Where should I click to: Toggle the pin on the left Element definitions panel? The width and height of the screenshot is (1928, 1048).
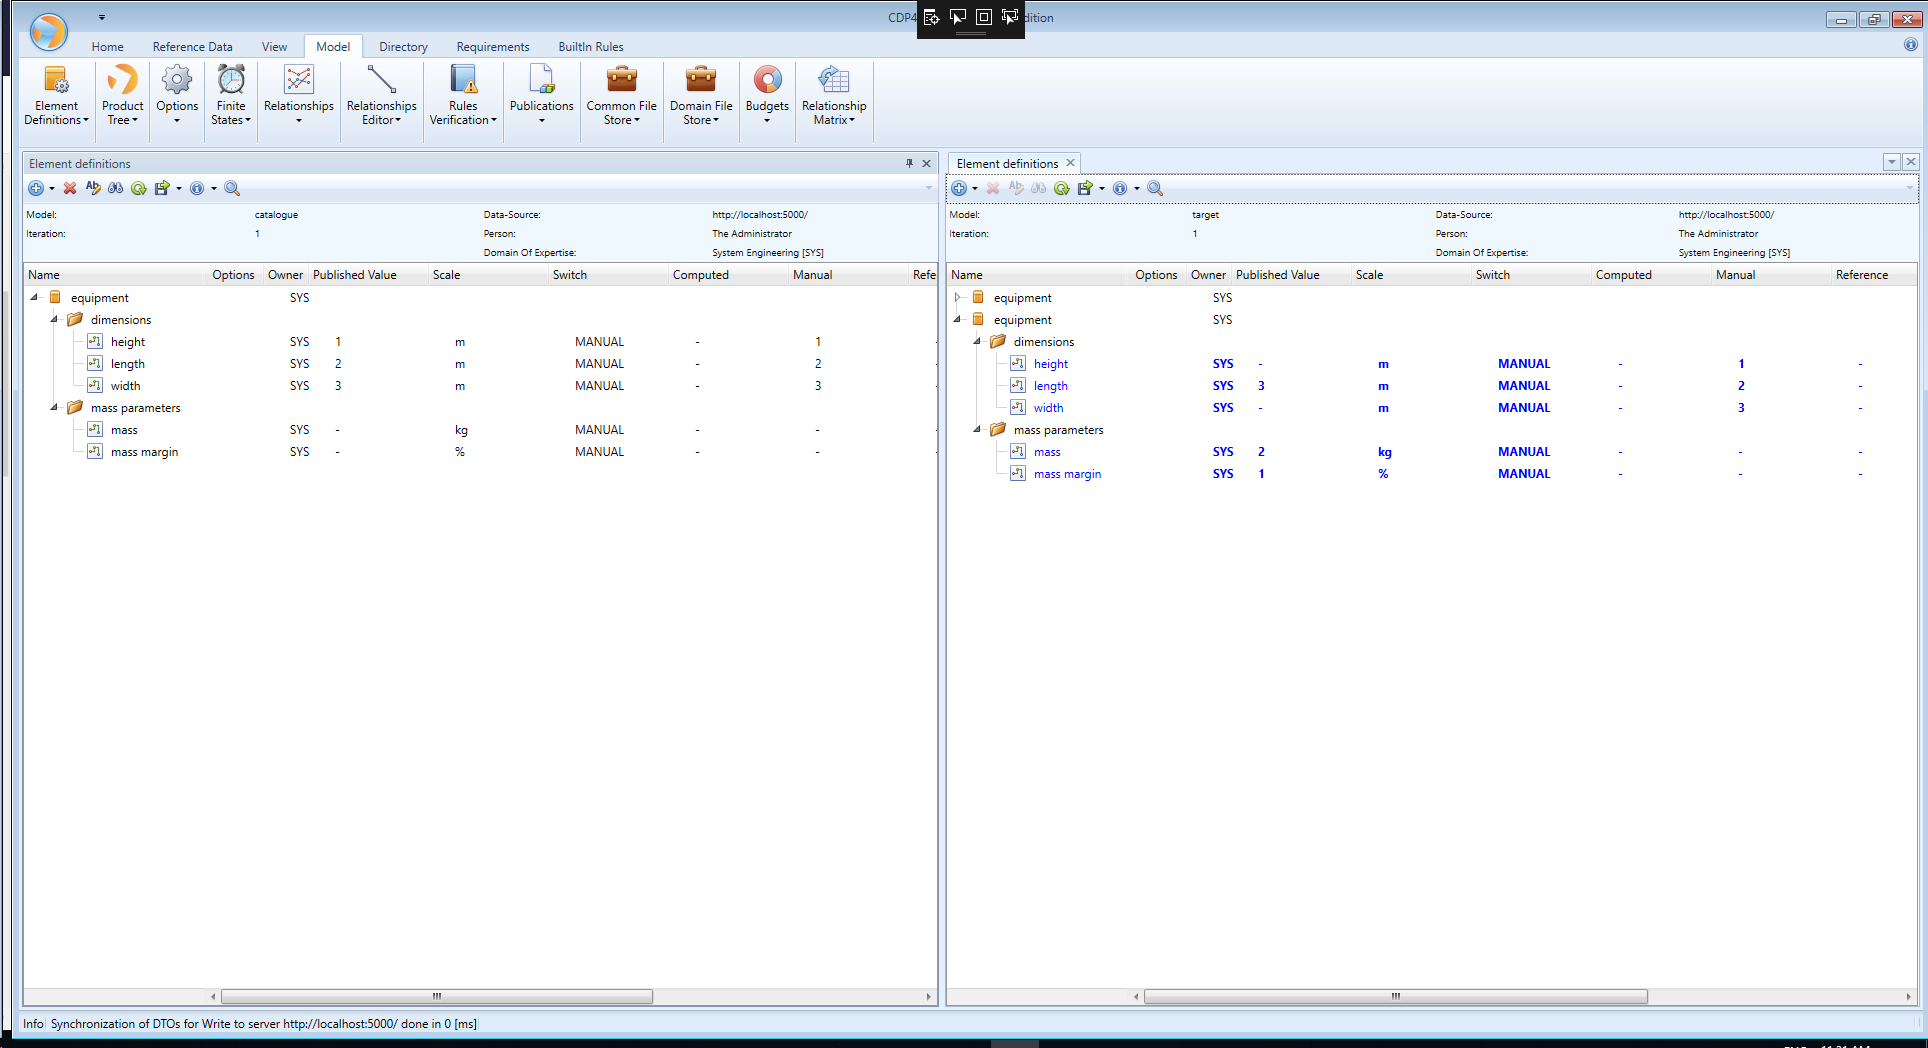(x=909, y=163)
